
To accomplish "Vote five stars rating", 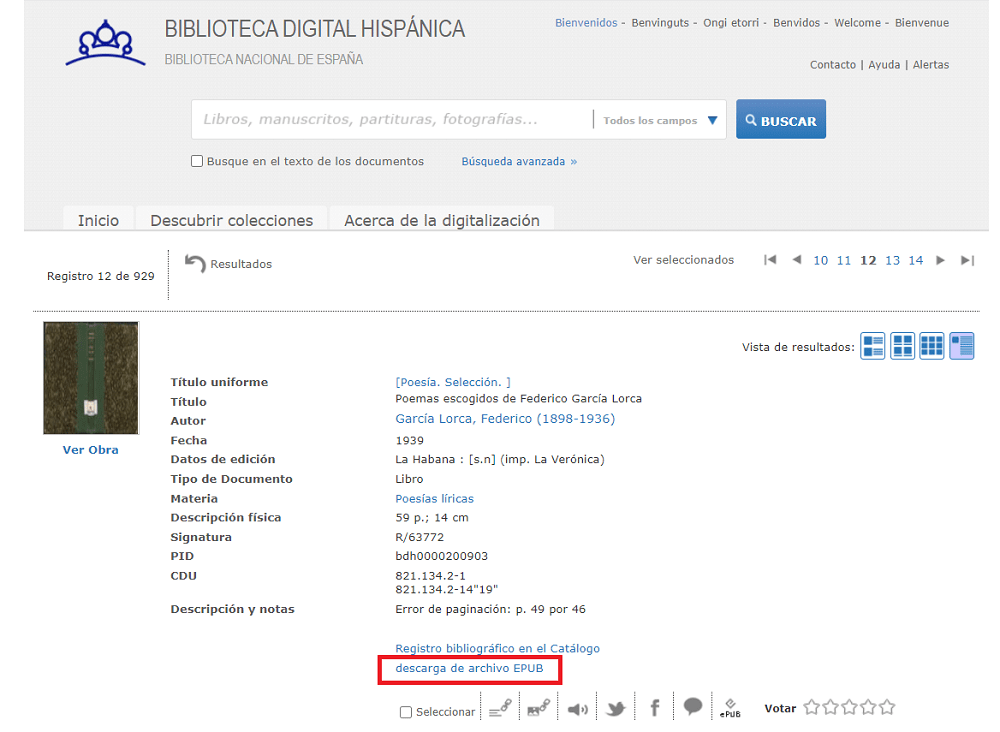I will (x=887, y=707).
